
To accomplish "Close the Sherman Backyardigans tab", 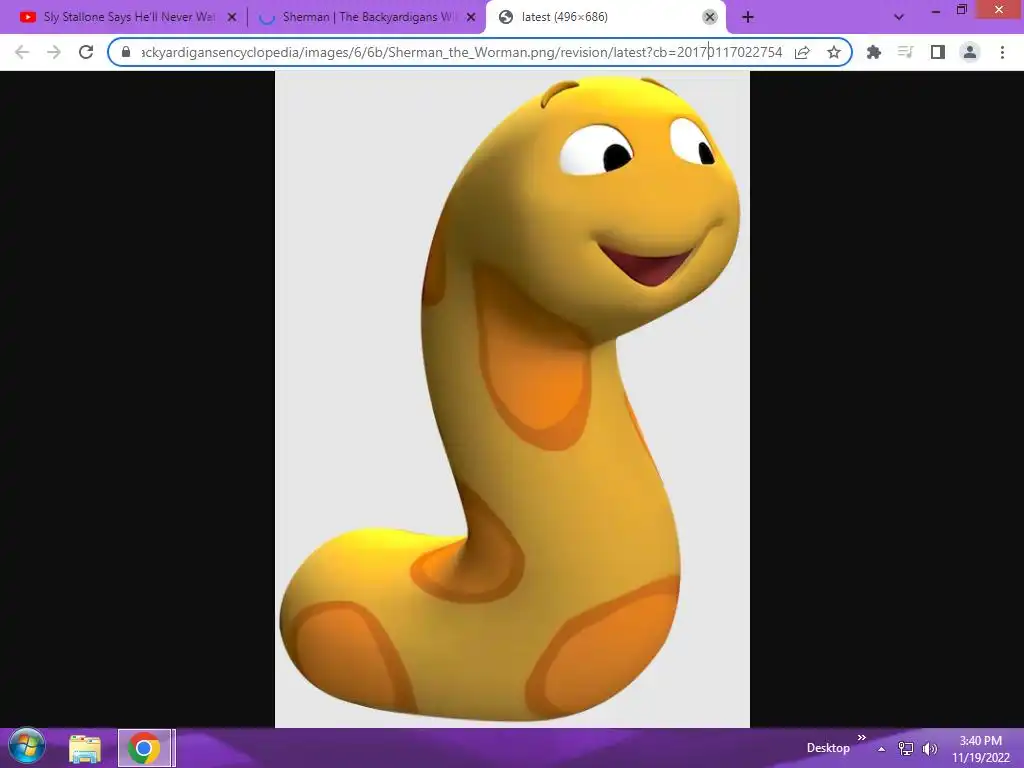I will coord(471,18).
